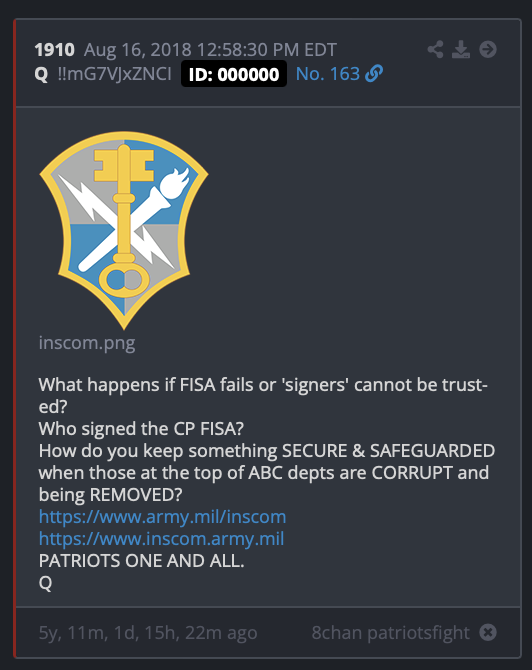Click the 'PATRIOTS ONE AND ALL.' line
Image resolution: width=532 pixels, height=670 pixels.
pos(141,561)
